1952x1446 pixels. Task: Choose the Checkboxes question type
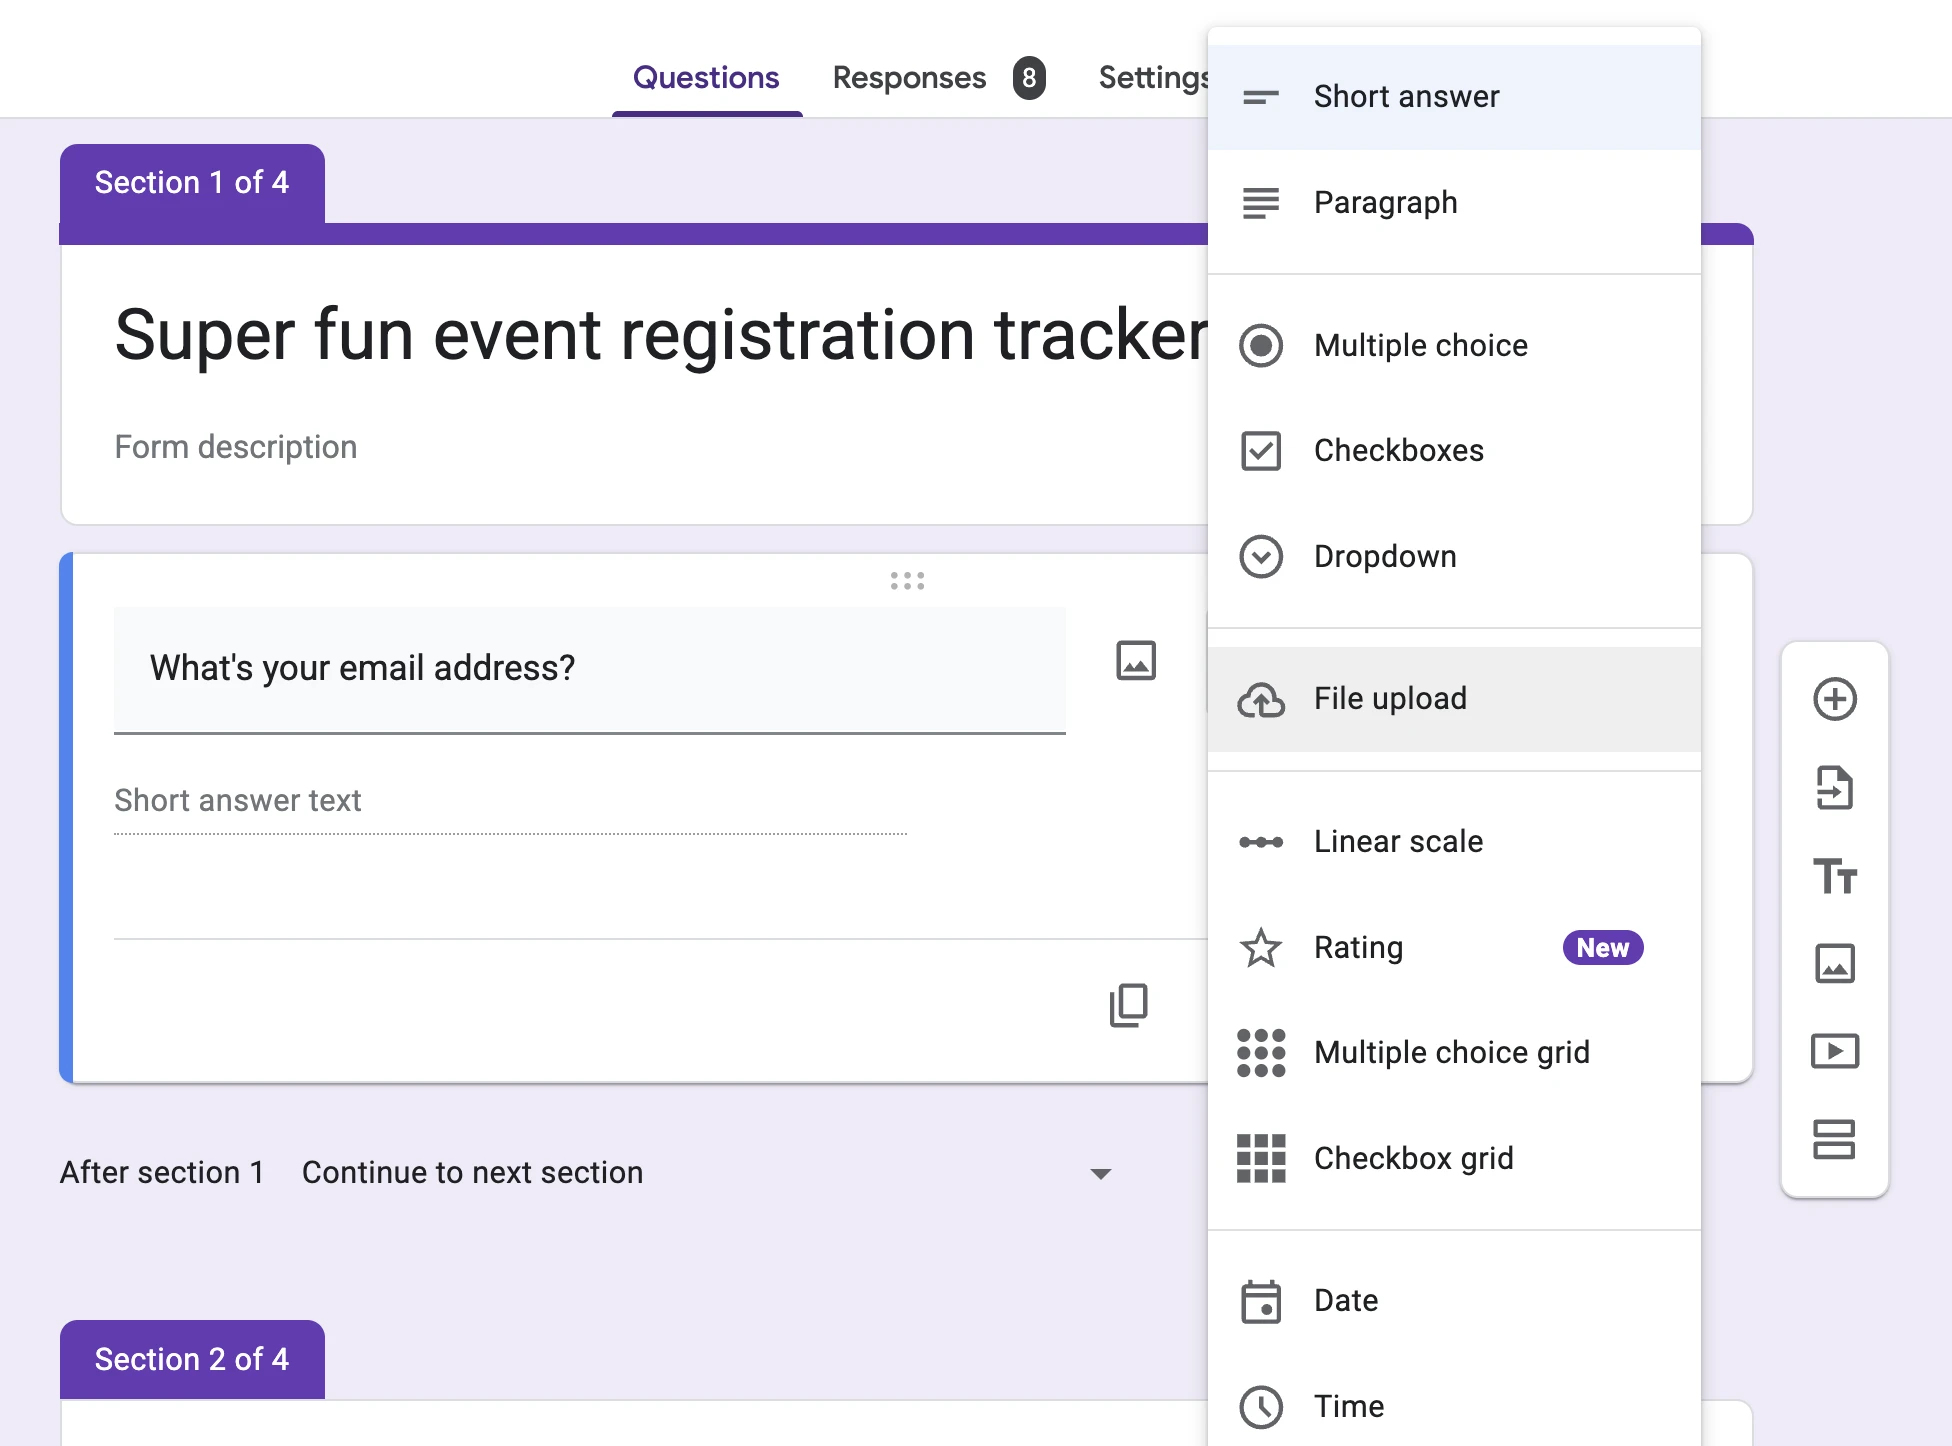point(1398,451)
